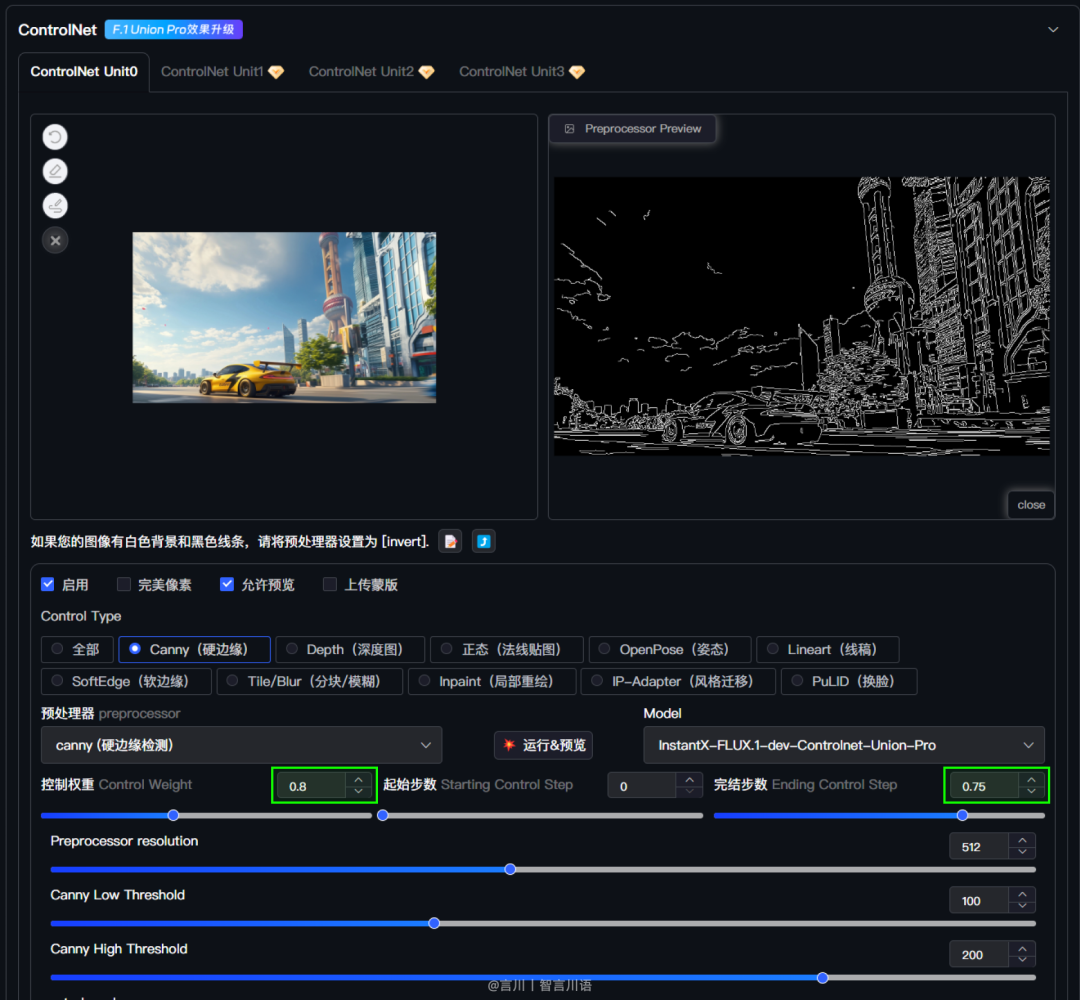Screen dimensions: 1080x1000
Task: Click the close button on the preview panel
Action: coord(1031,504)
